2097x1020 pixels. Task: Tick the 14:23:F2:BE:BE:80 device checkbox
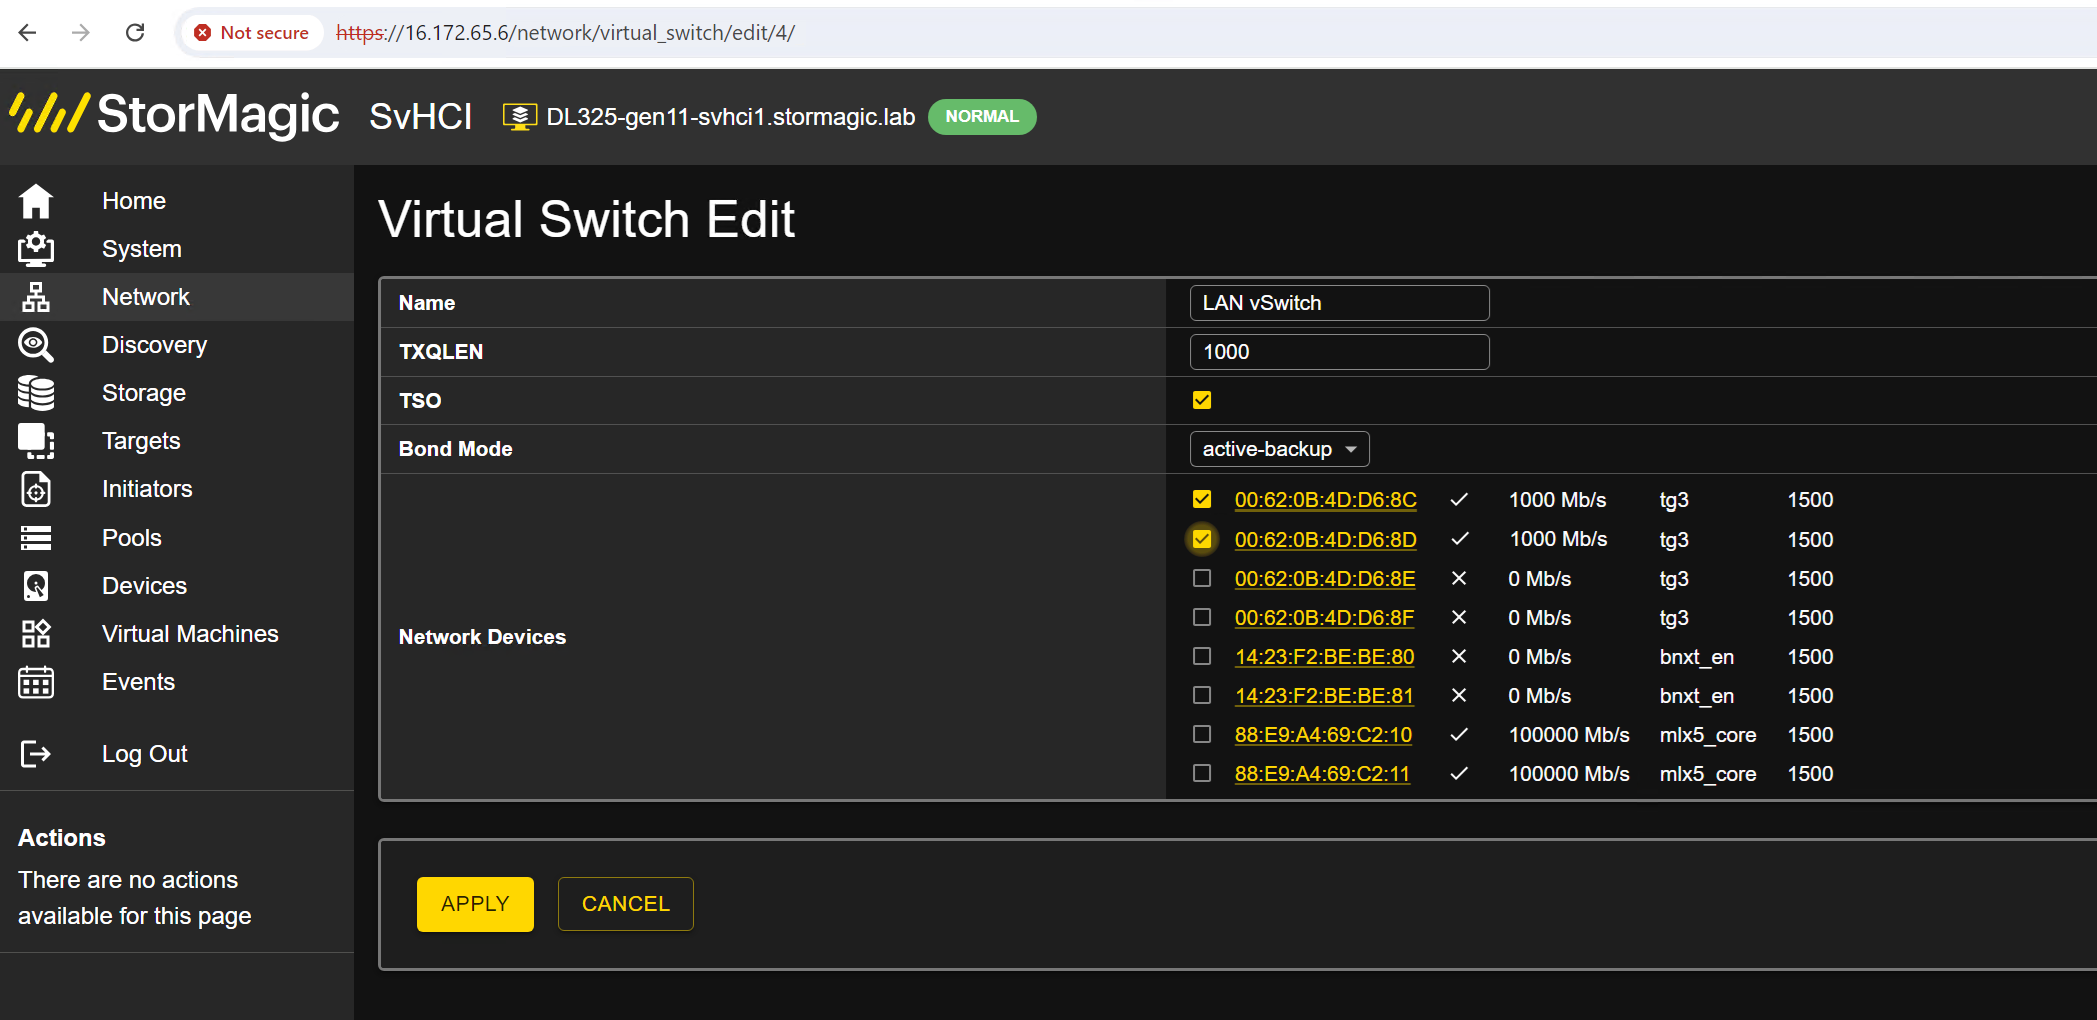coord(1202,656)
